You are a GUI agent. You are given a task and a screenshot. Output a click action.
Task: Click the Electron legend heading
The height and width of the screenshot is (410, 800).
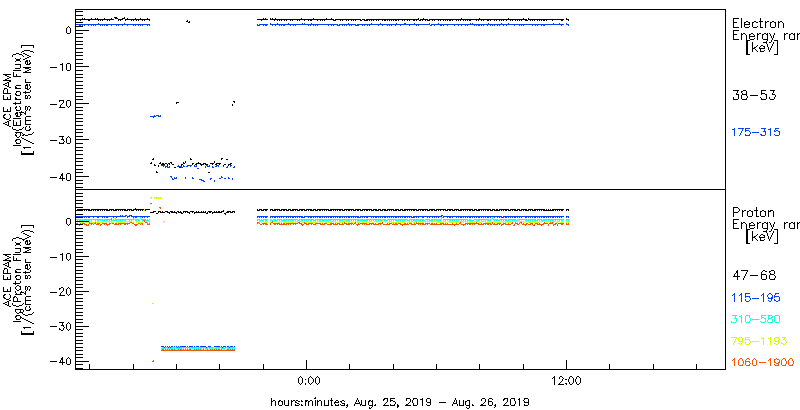pos(758,23)
